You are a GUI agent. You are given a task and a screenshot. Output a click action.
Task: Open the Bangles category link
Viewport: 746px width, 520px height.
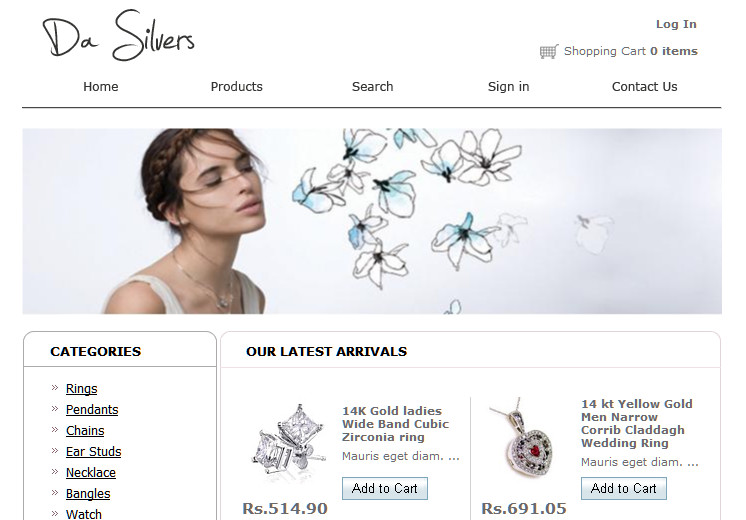click(88, 493)
